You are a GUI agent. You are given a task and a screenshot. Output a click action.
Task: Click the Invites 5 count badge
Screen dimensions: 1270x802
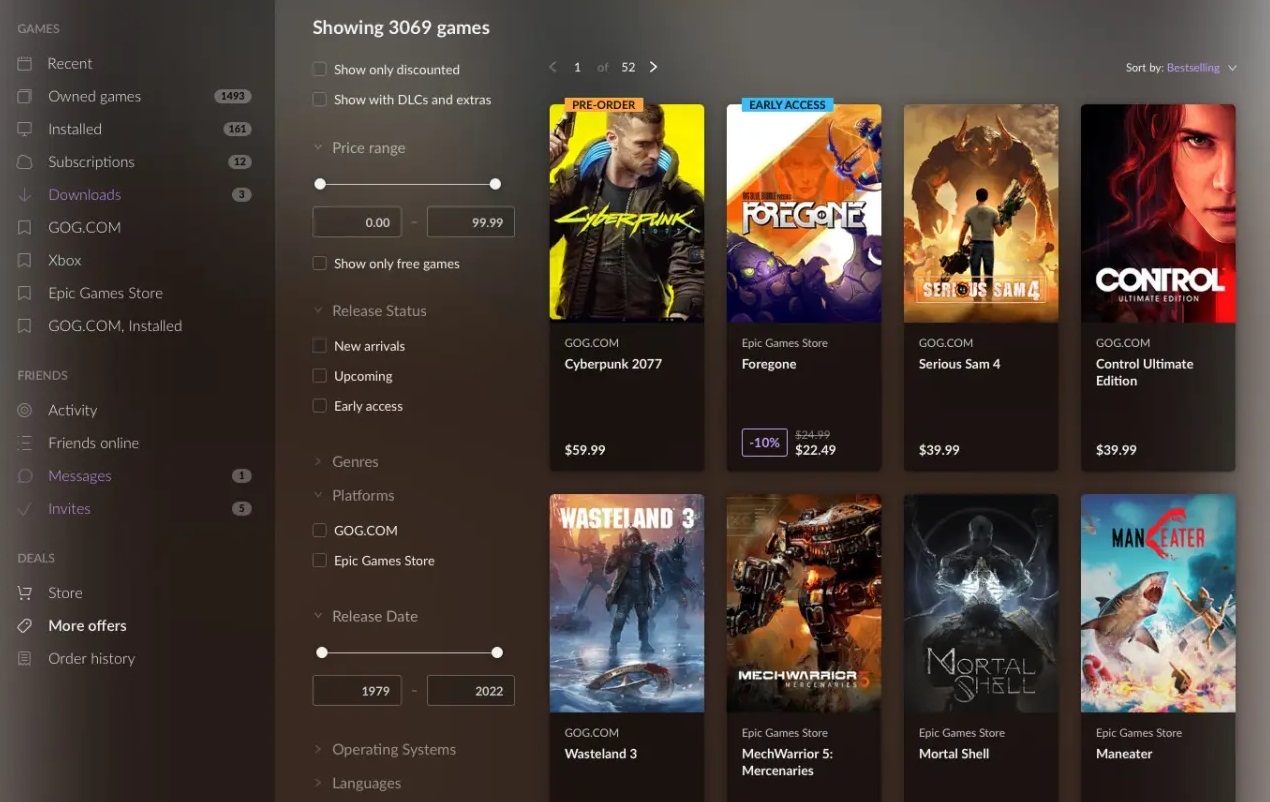pyautogui.click(x=242, y=509)
